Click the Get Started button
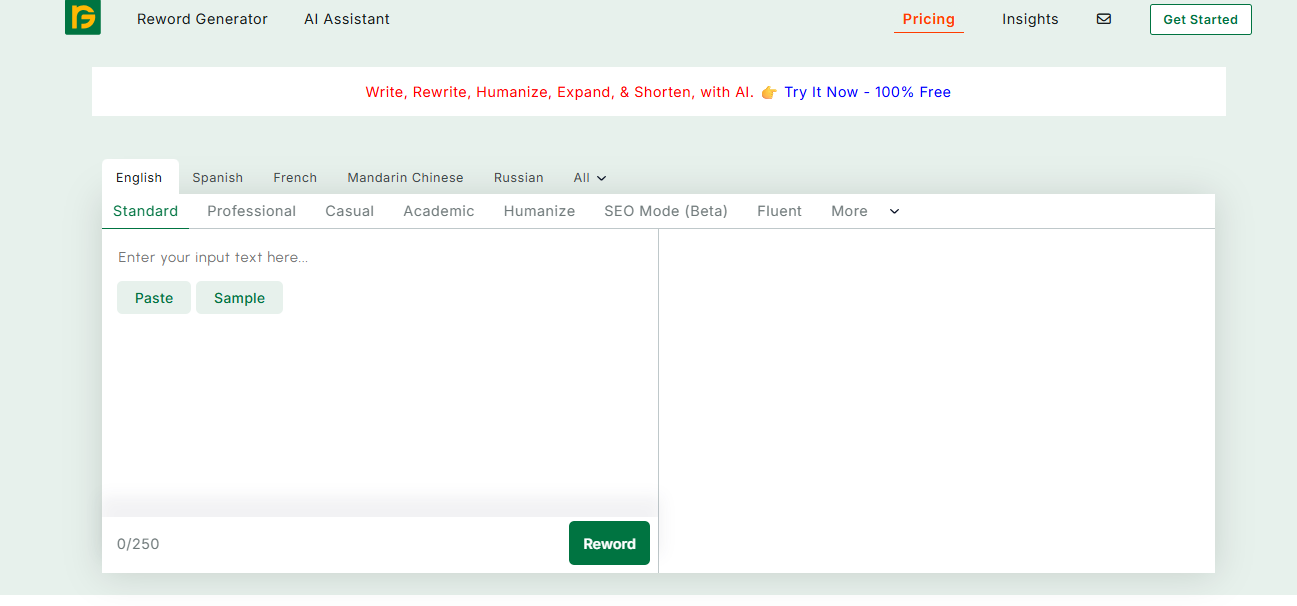1297x606 pixels. (1200, 20)
